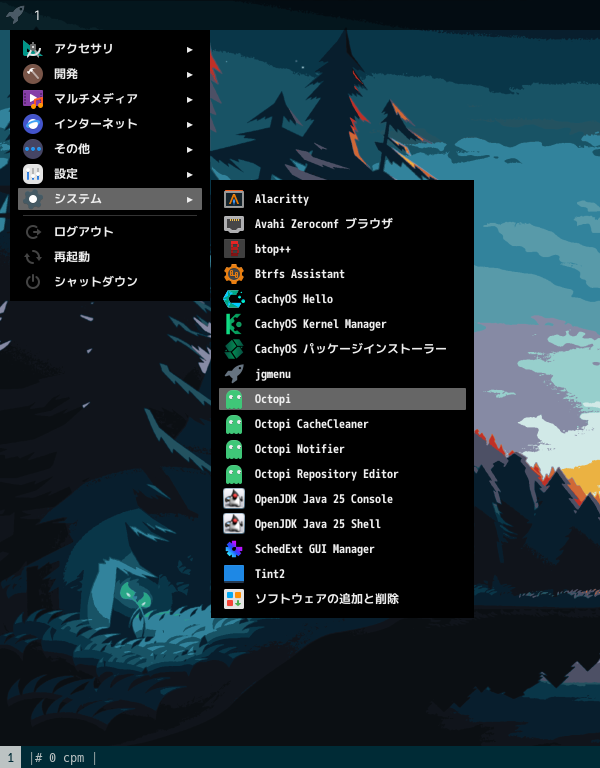
Task: Click the 'Tint2' label
Action: click(269, 574)
